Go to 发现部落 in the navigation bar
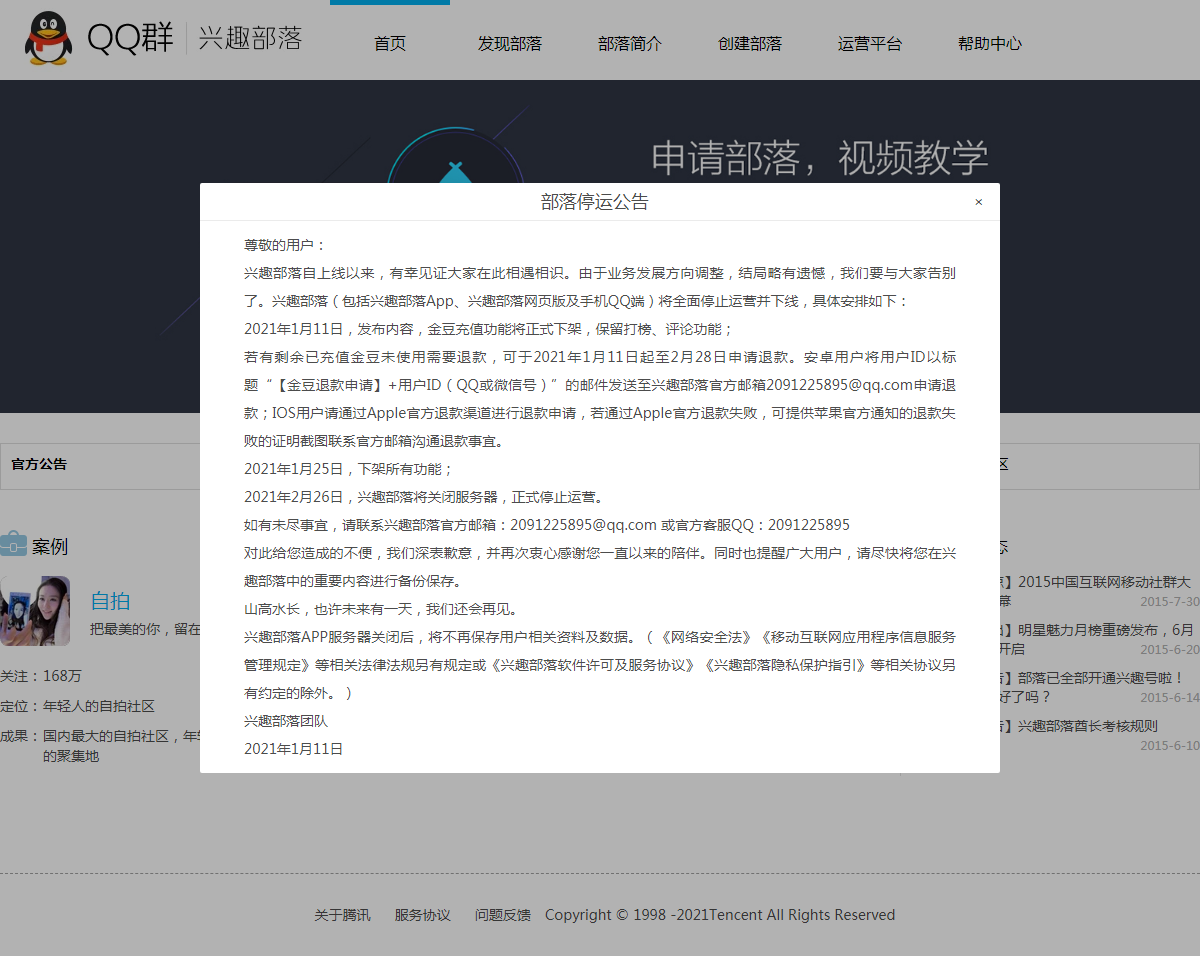1200x956 pixels. pos(510,44)
